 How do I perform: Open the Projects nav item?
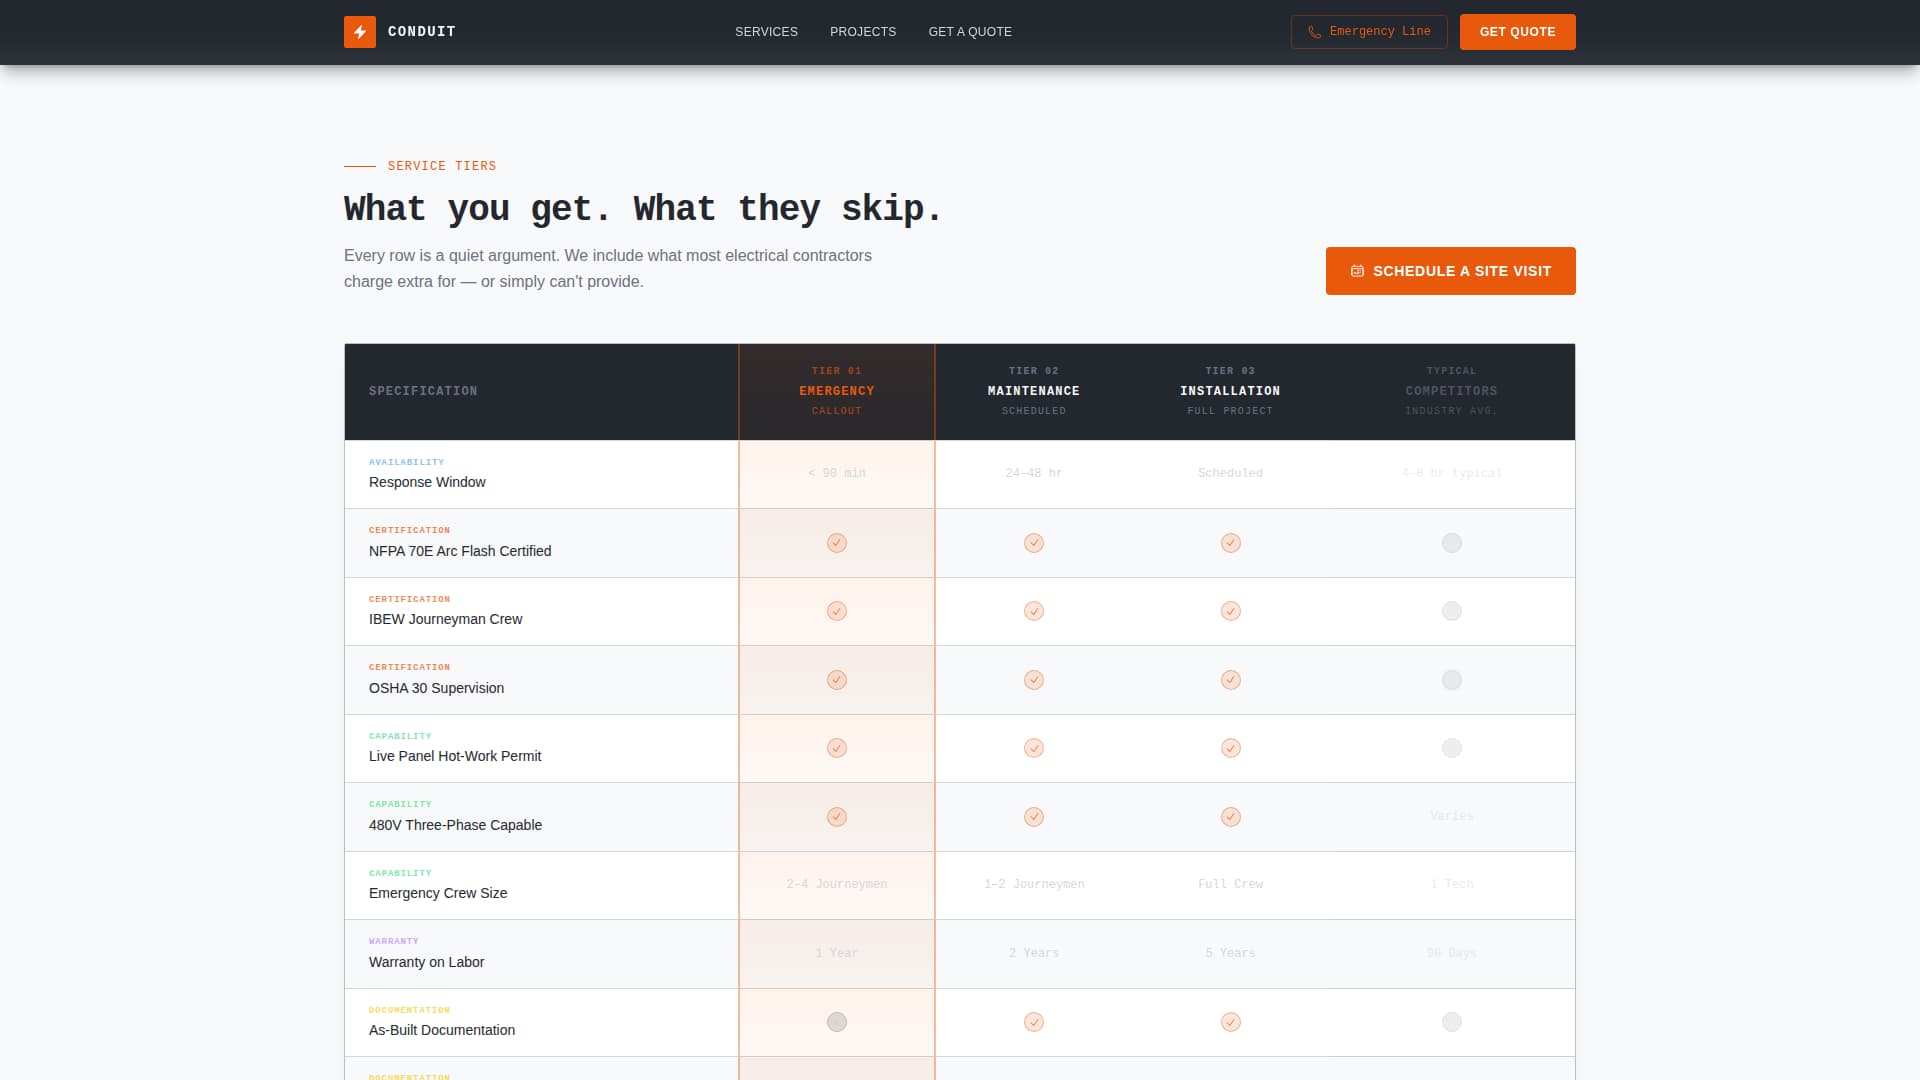click(863, 32)
